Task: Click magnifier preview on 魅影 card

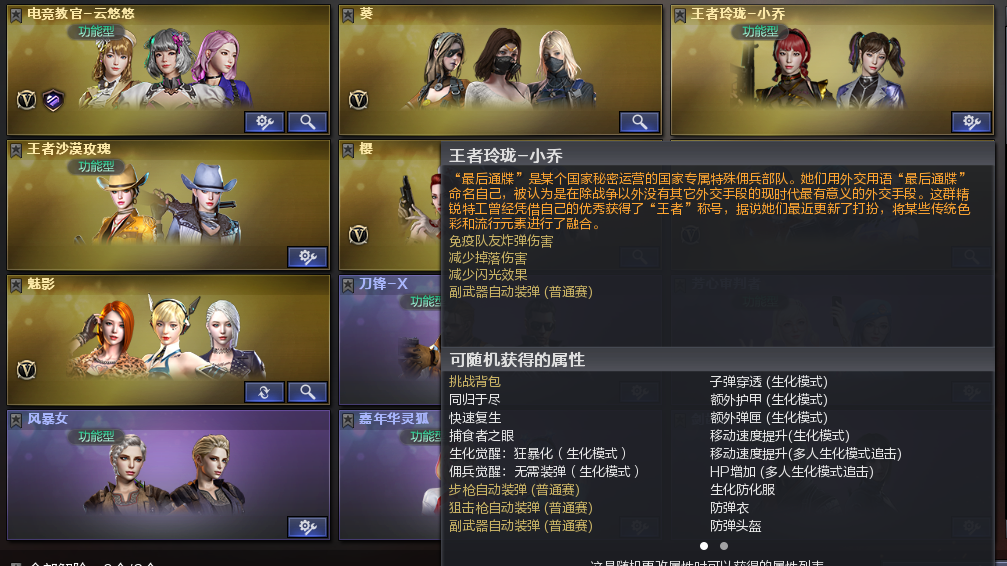Action: click(x=308, y=391)
